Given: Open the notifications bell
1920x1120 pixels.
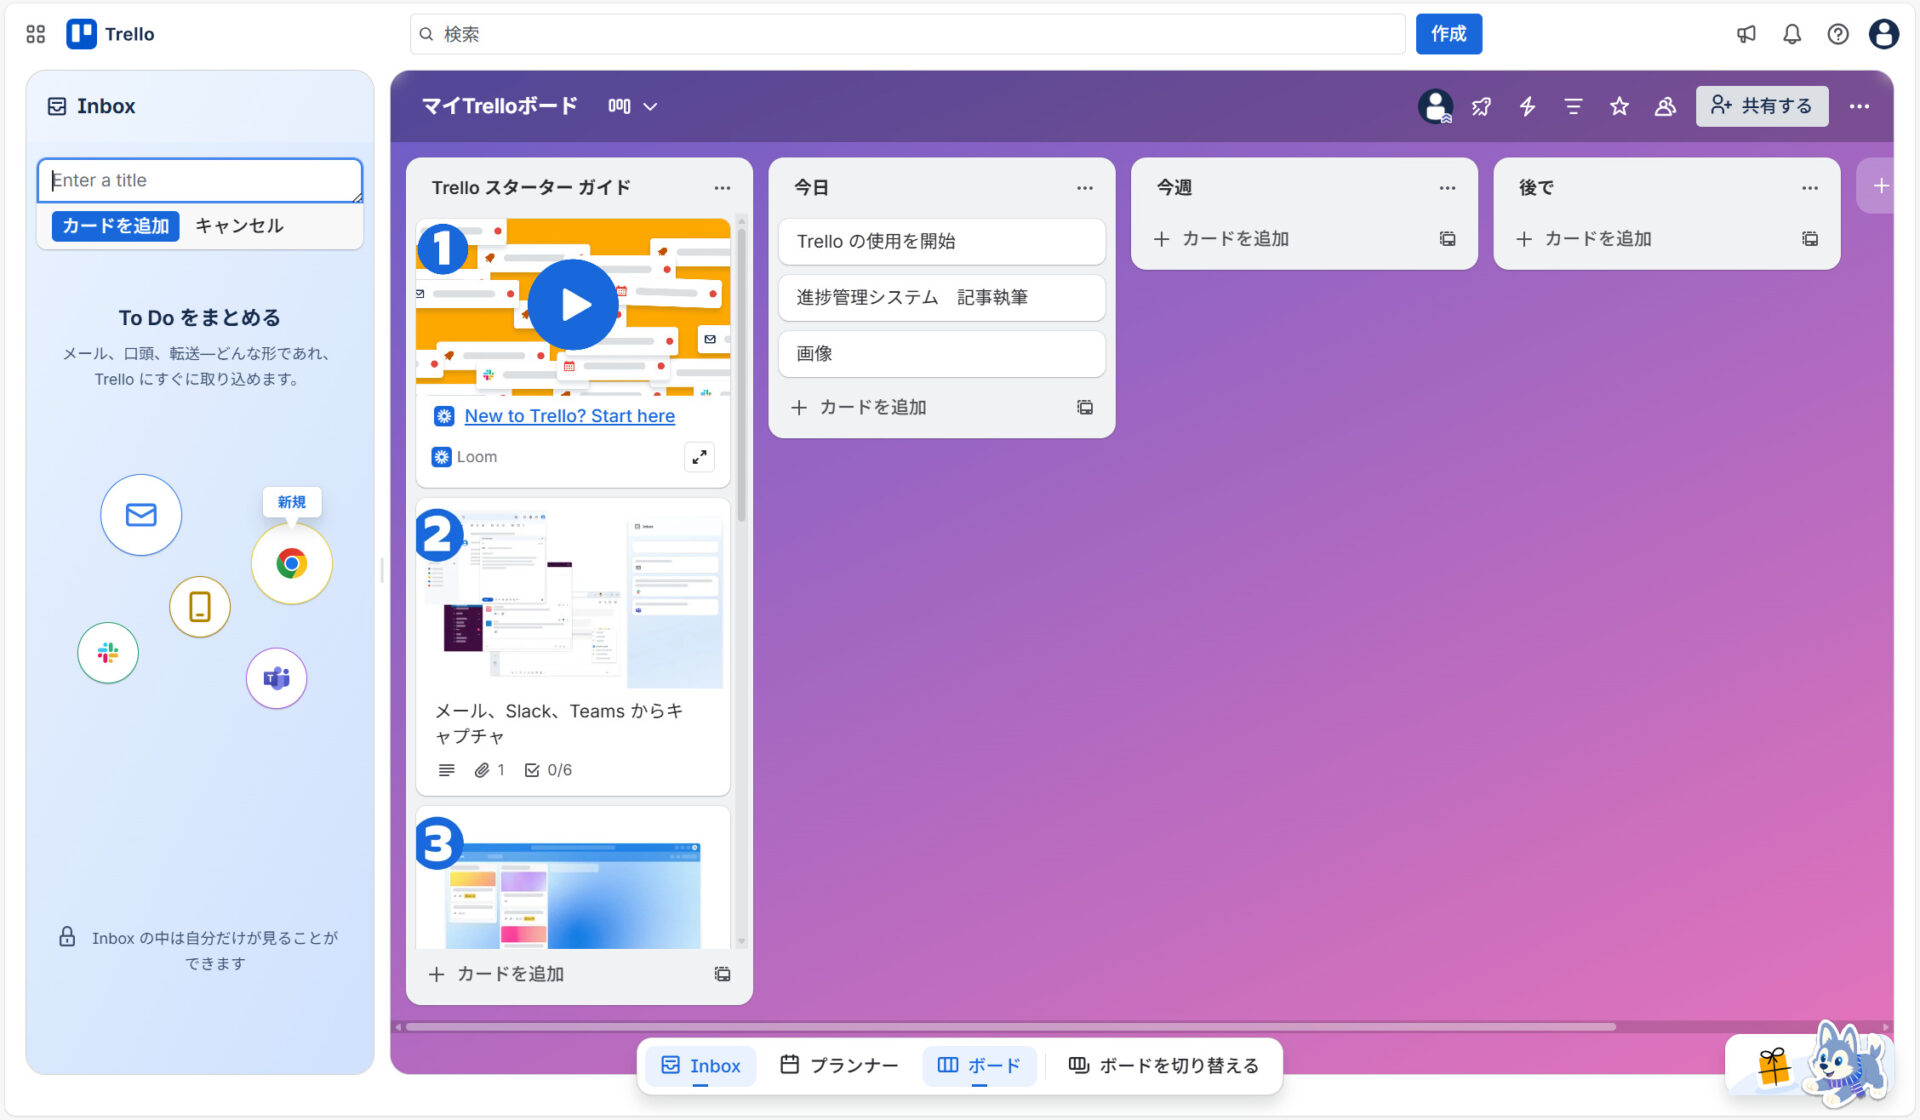Looking at the screenshot, I should (x=1791, y=33).
